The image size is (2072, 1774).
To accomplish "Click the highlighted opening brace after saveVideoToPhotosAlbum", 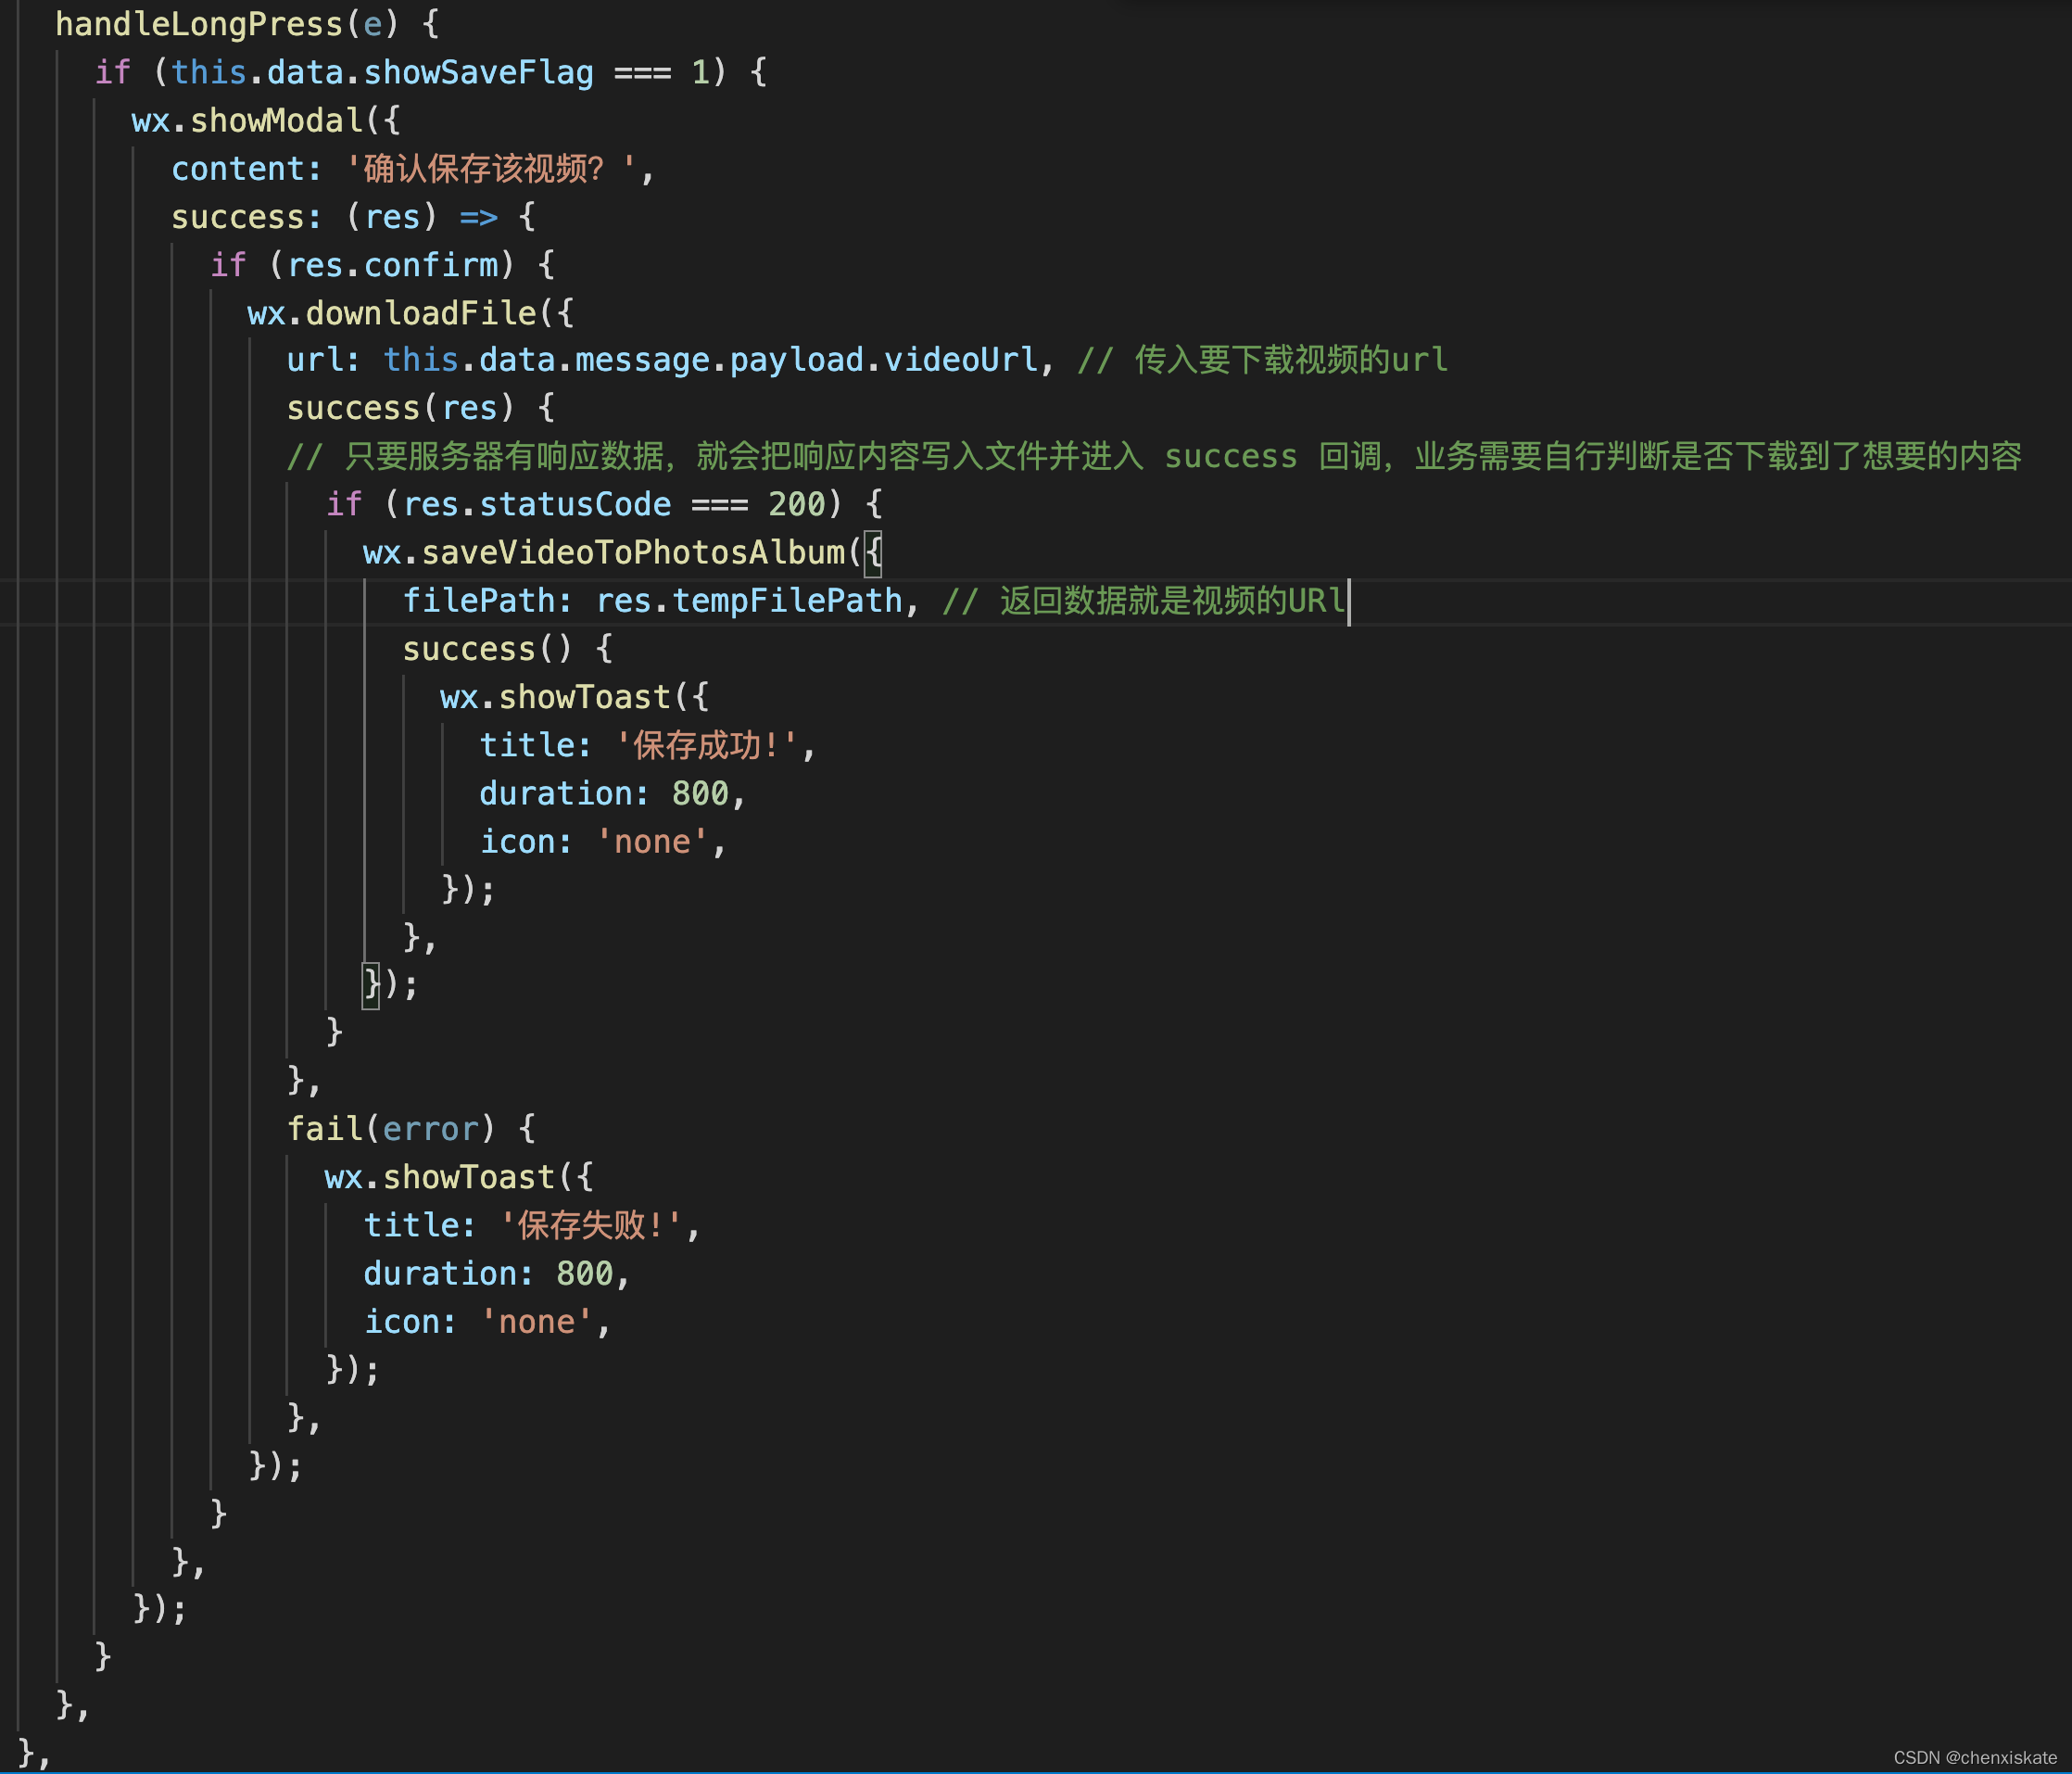I will [873, 552].
